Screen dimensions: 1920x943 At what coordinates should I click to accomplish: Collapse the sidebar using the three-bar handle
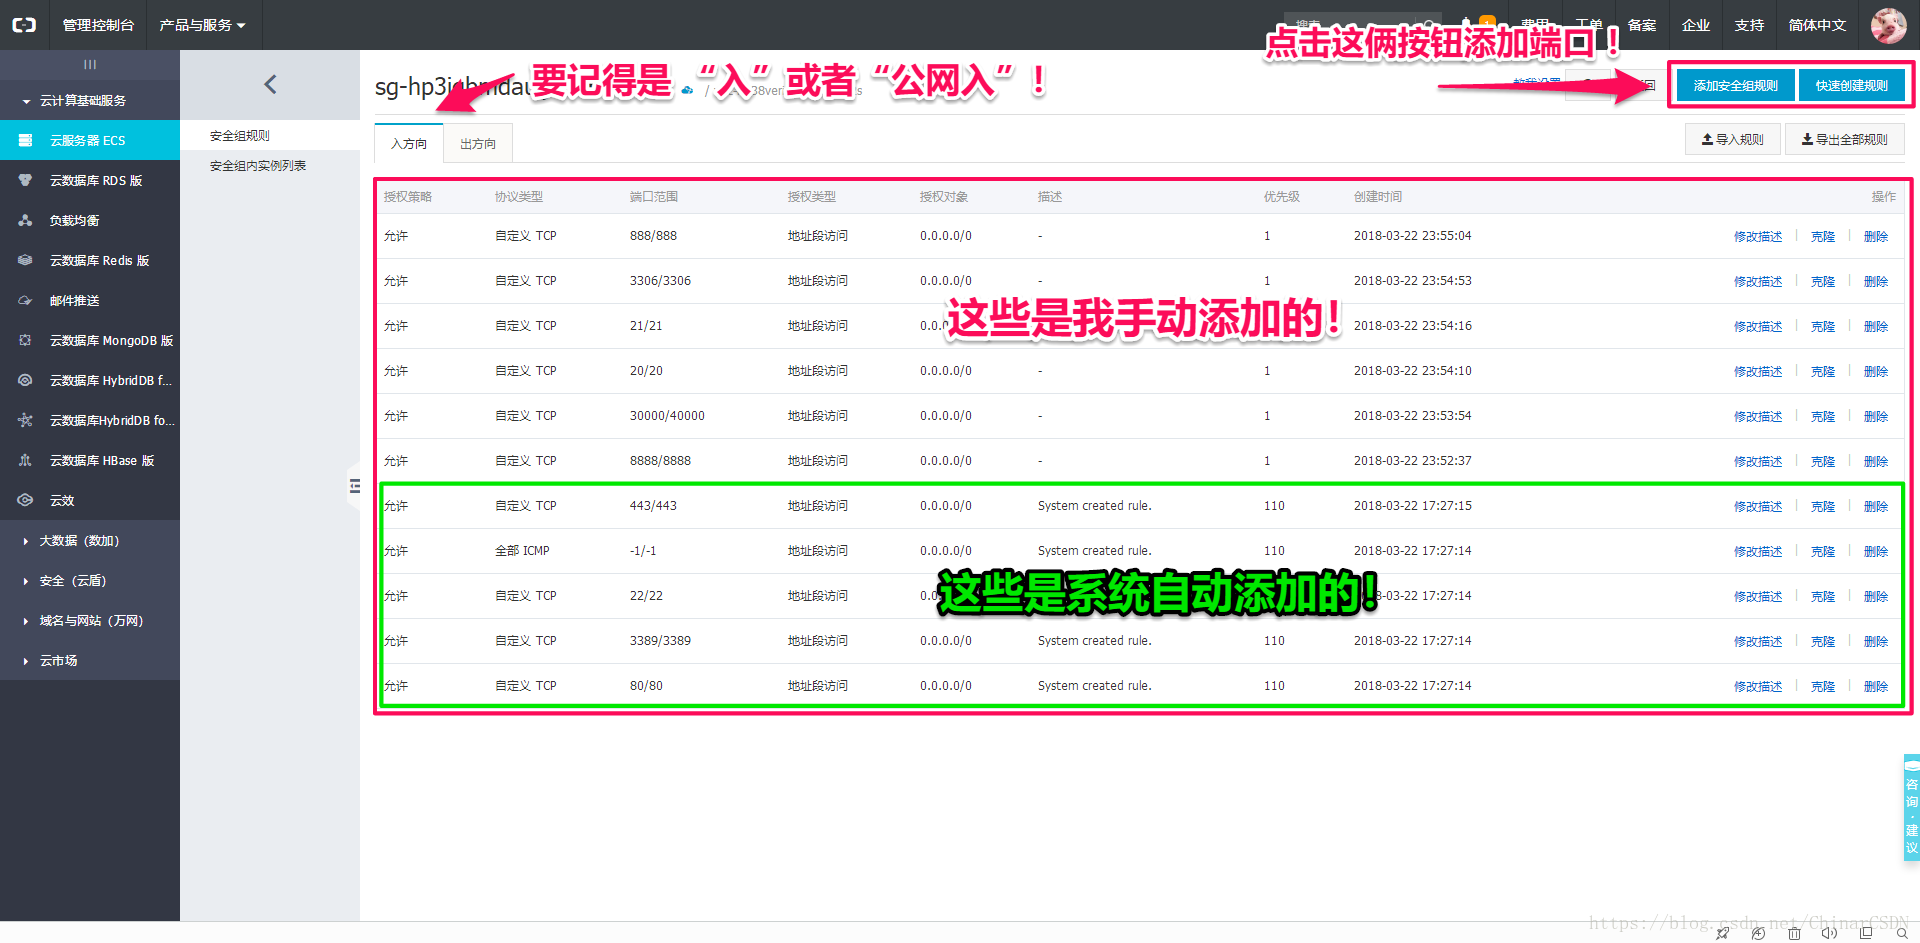90,65
